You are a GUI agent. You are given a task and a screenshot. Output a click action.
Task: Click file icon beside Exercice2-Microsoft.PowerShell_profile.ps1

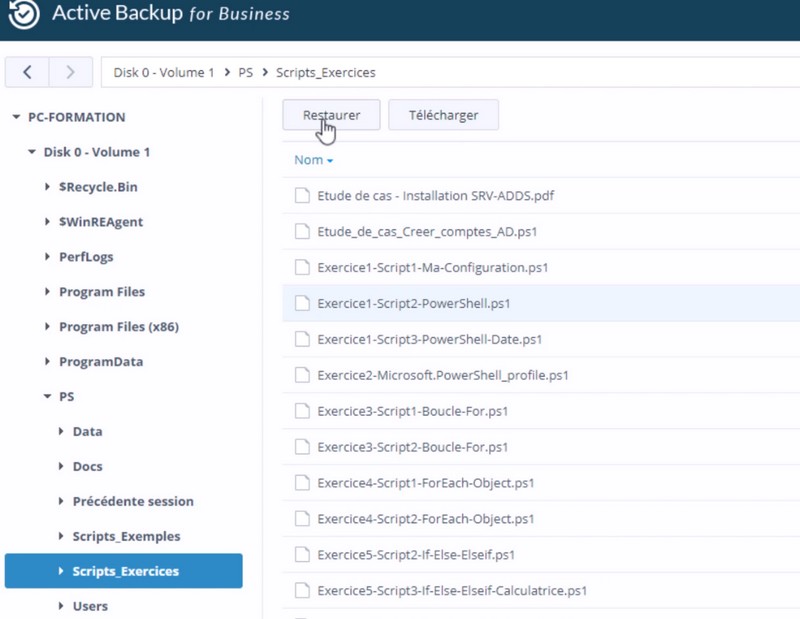(x=302, y=375)
